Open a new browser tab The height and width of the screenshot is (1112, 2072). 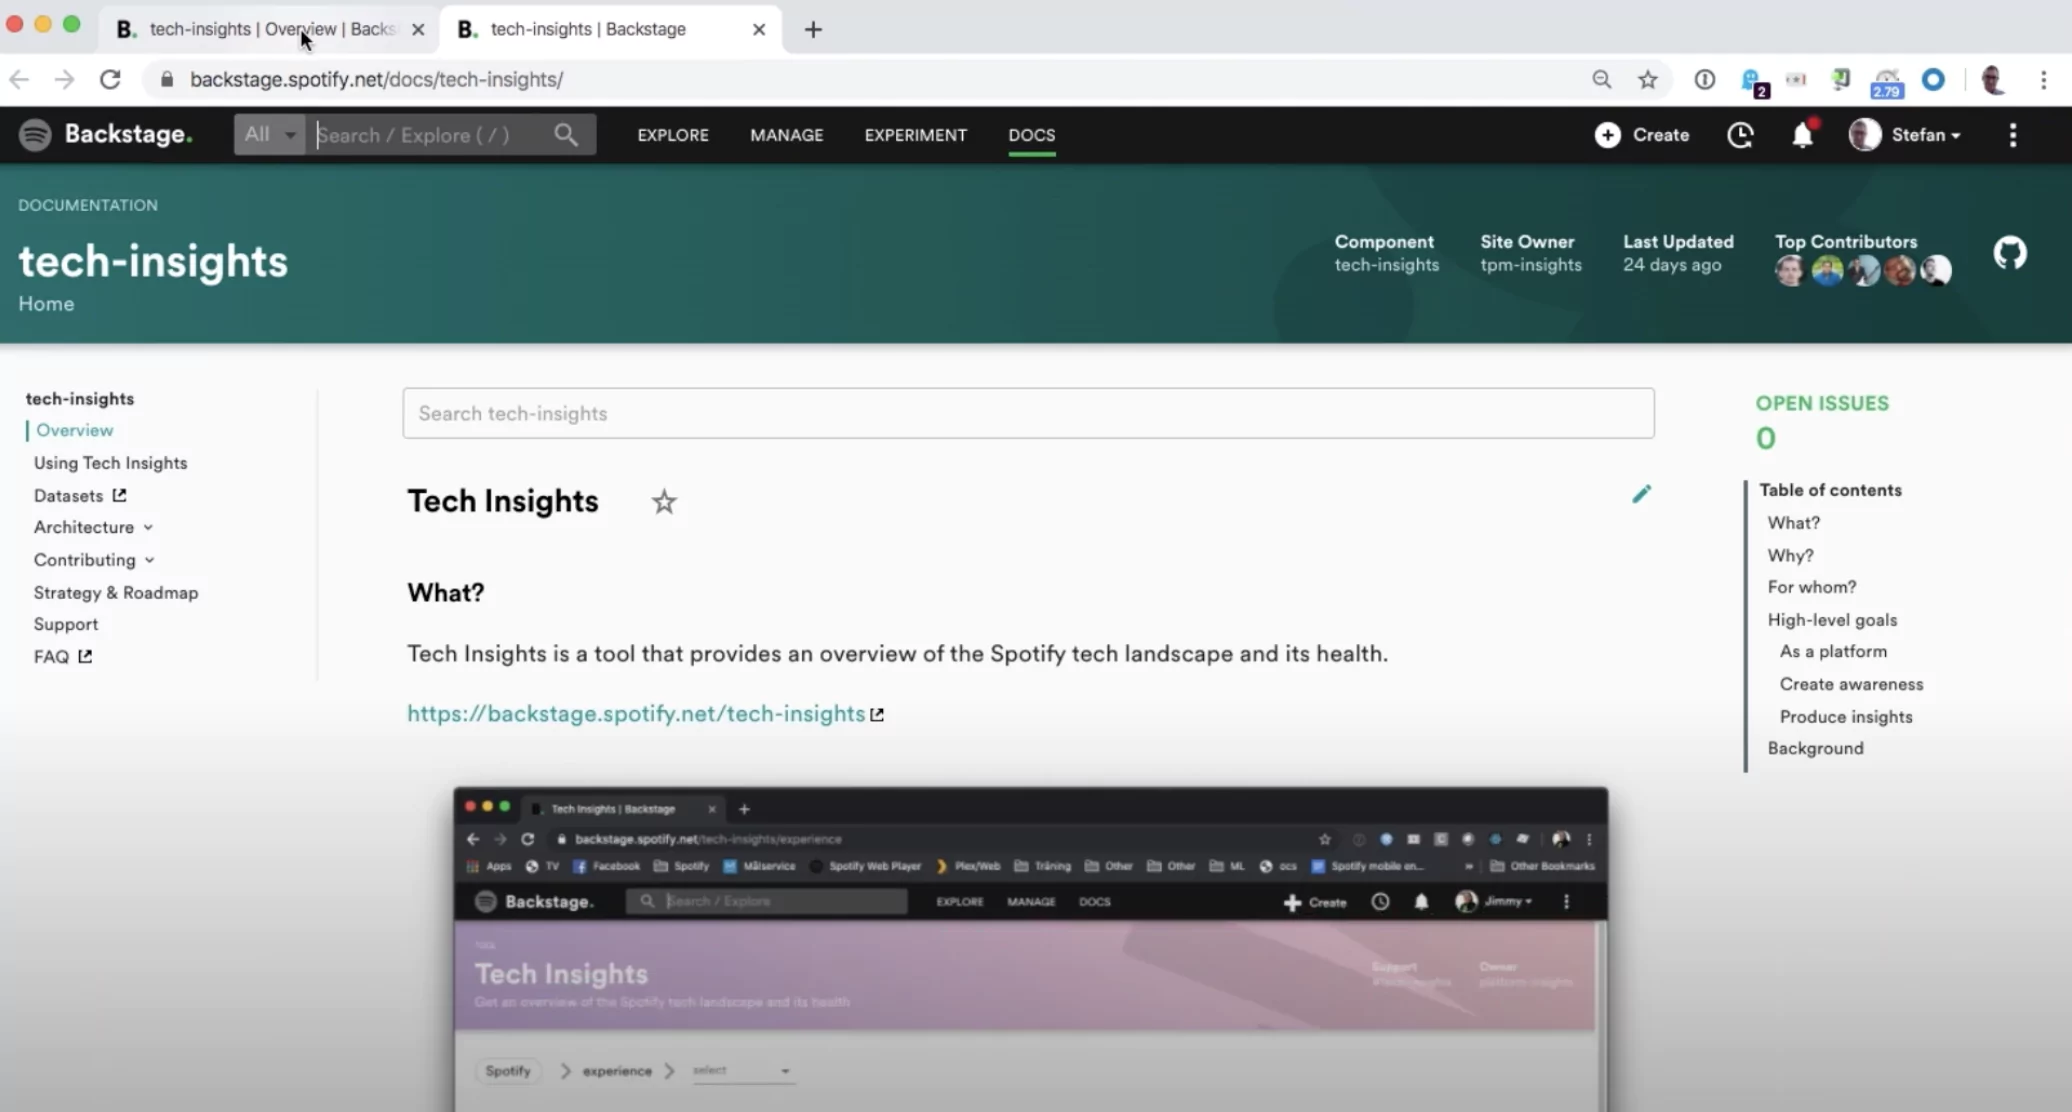tap(813, 29)
